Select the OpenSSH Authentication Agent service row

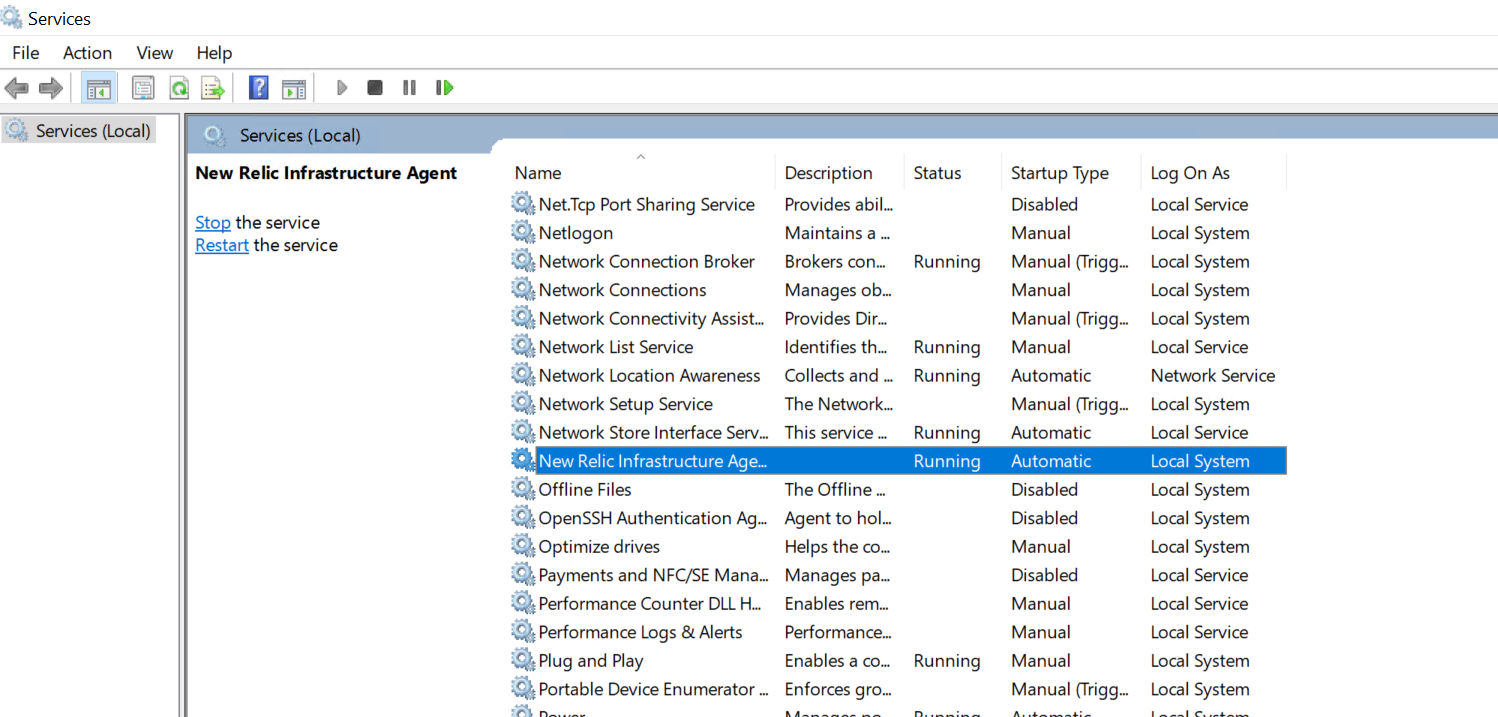pyautogui.click(x=652, y=518)
